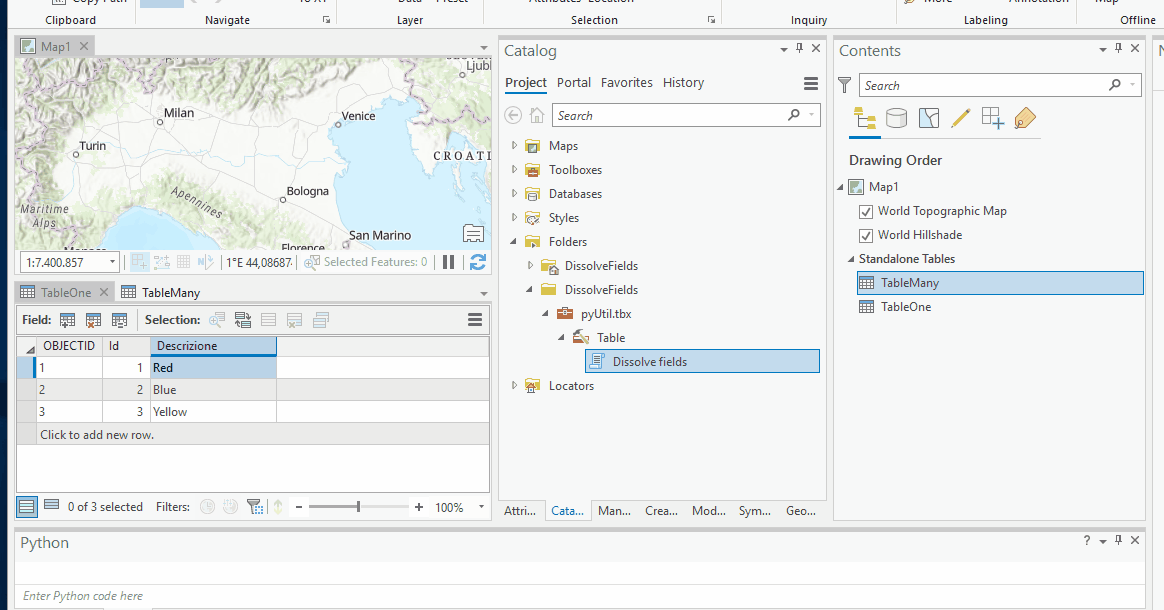Expand the Locators node in Catalog
Image resolution: width=1164 pixels, height=610 pixels.
514,385
